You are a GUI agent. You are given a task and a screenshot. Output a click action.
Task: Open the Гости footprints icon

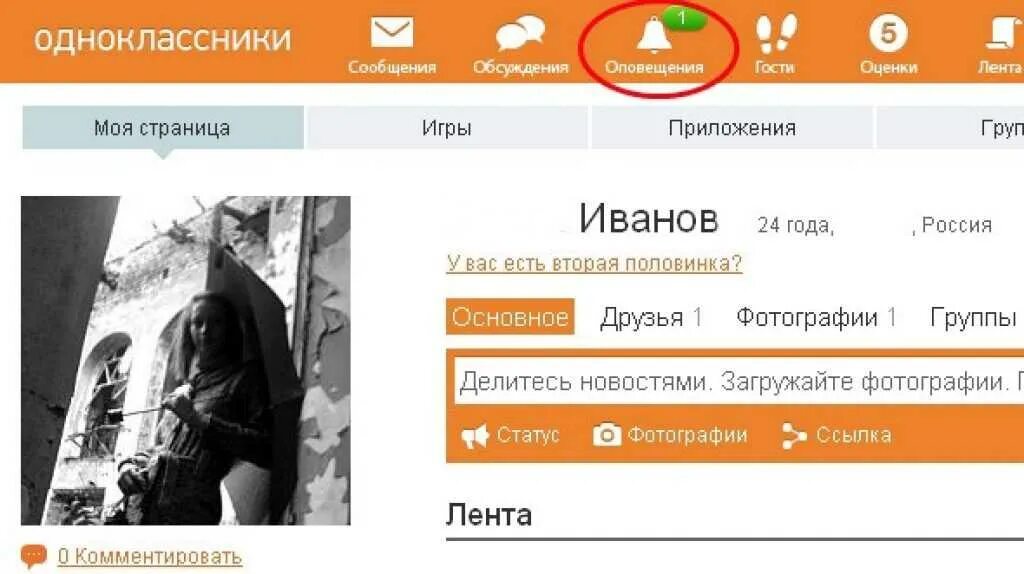[x=776, y=33]
